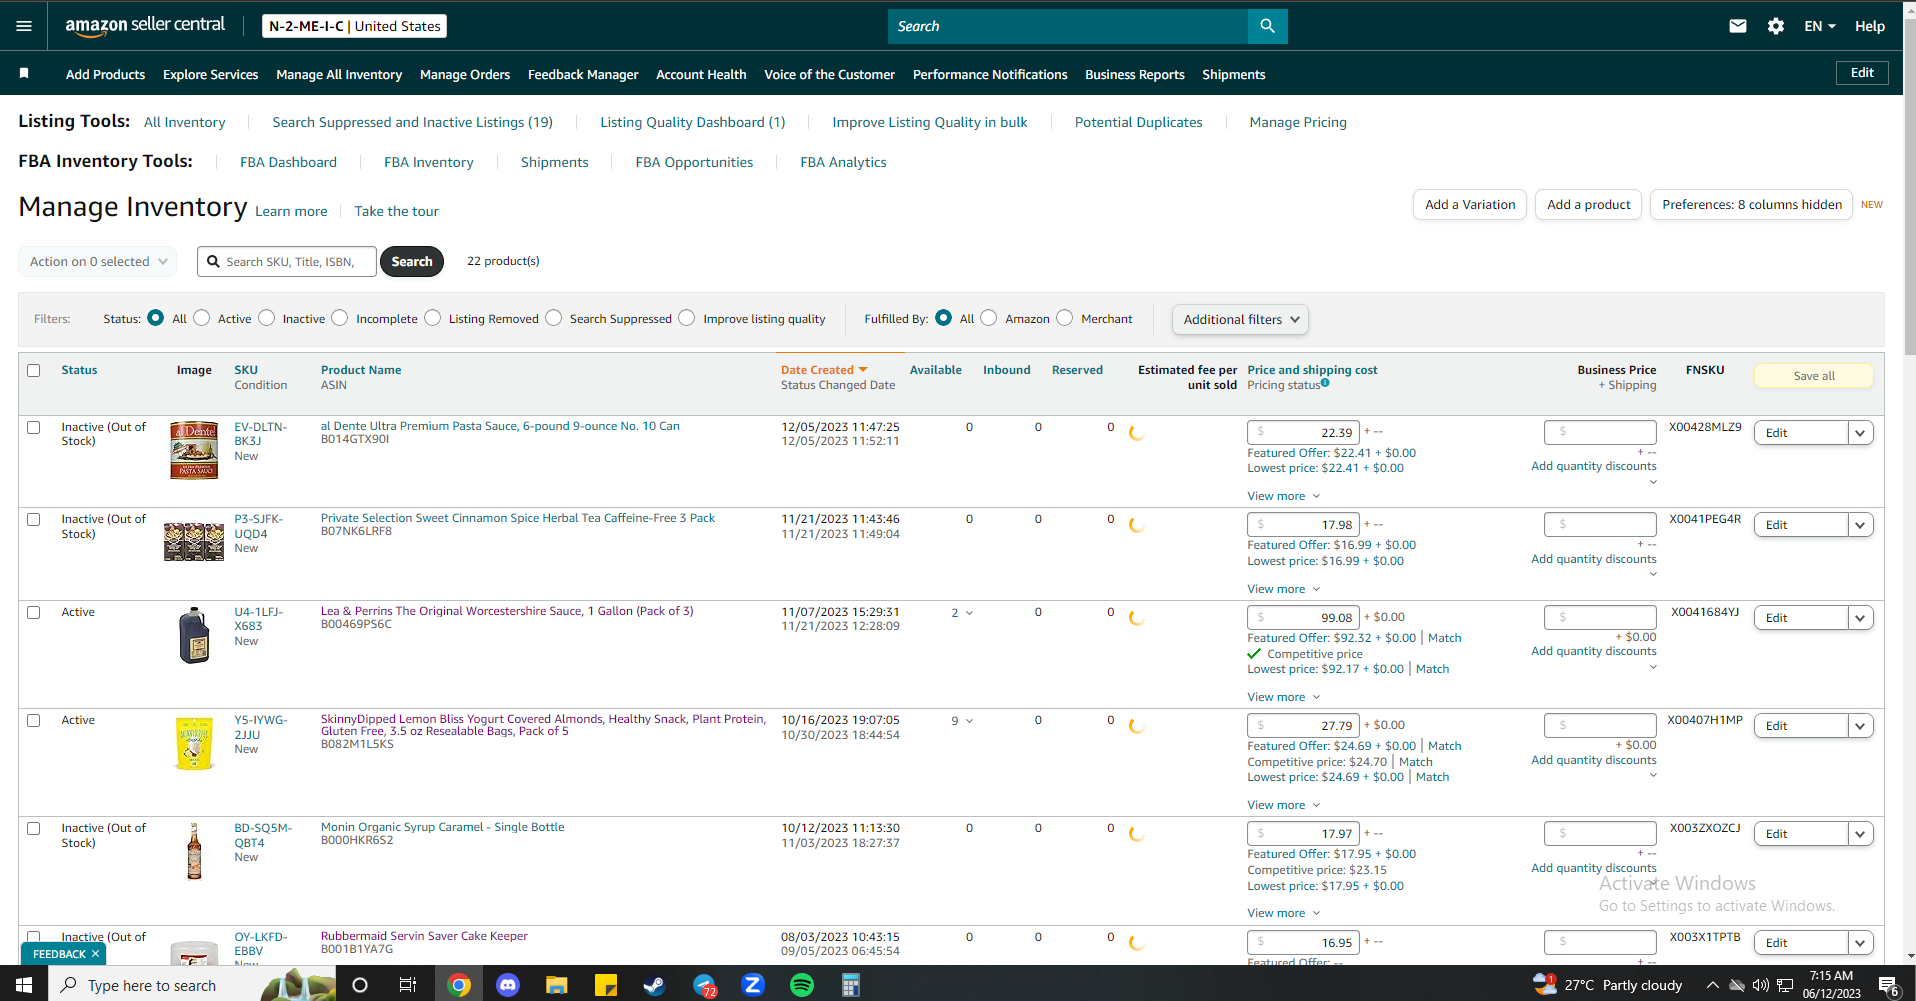Click the Add a Variation button
1916x1001 pixels.
coord(1470,205)
